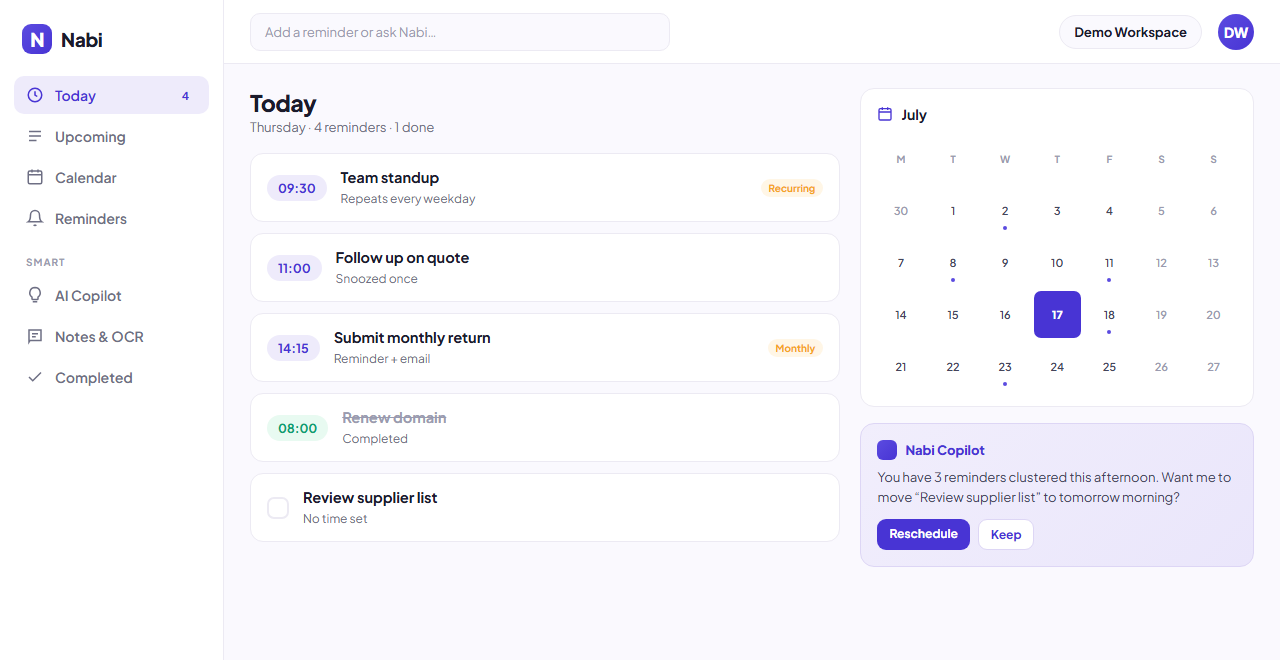Viewport: 1280px width, 660px height.
Task: Show Completed reminders
Action: coord(111,377)
